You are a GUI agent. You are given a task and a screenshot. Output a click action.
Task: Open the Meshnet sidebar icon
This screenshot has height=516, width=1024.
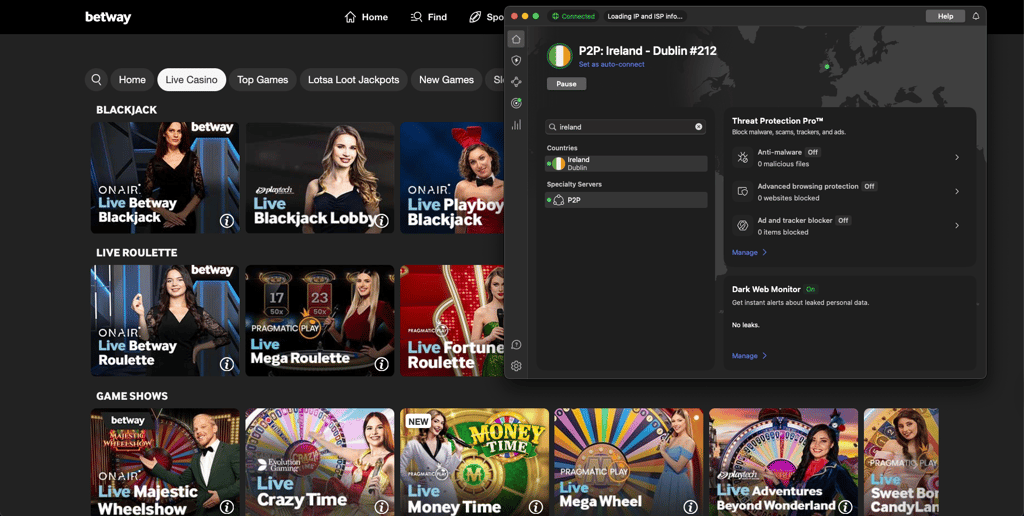[516, 82]
